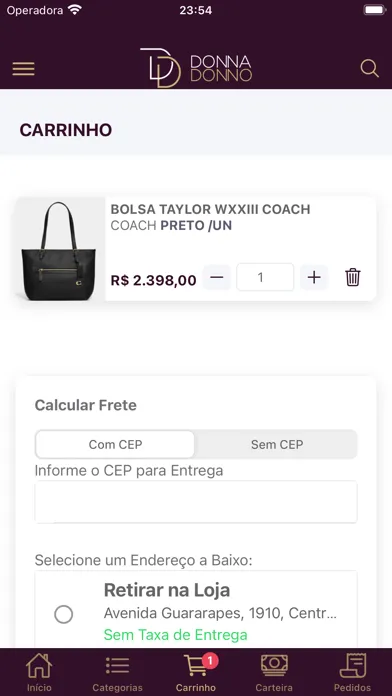Tap the red cart badge showing 1
The image size is (392, 696).
pyautogui.click(x=210, y=661)
